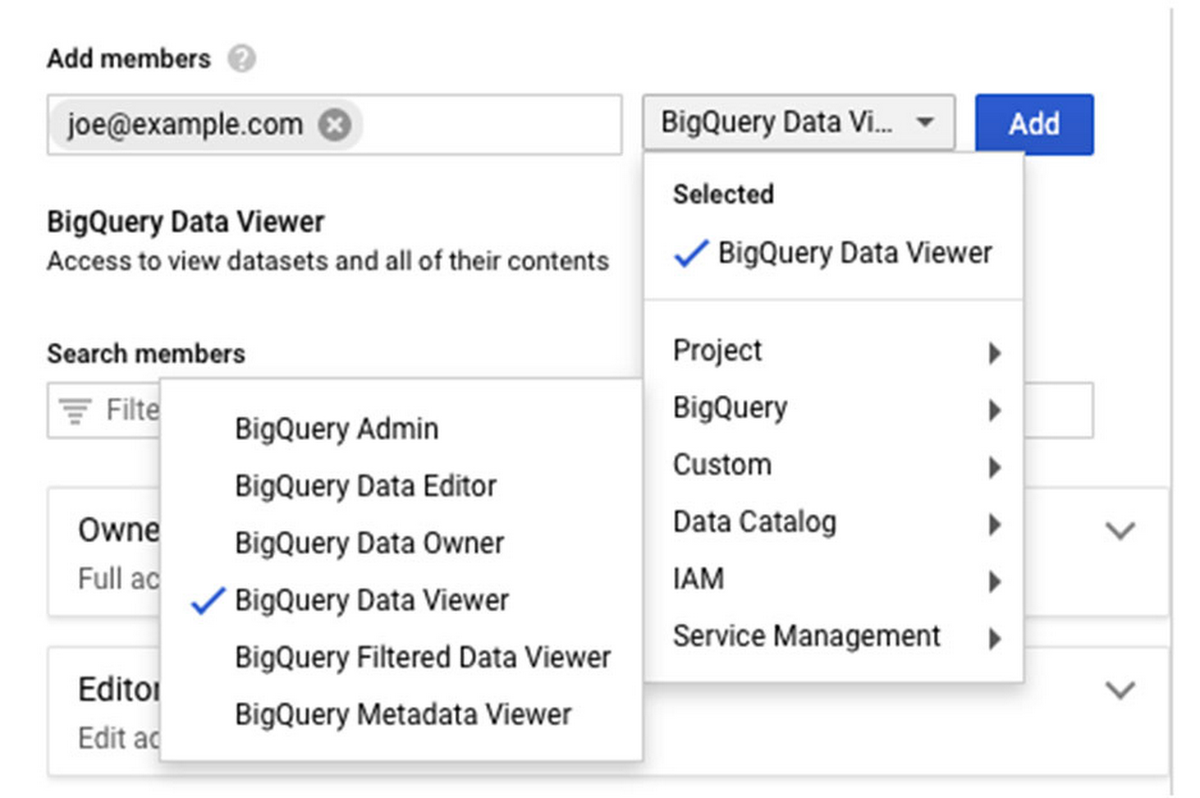The width and height of the screenshot is (1200, 798).
Task: Expand the IAM submenu arrow
Action: tap(994, 581)
